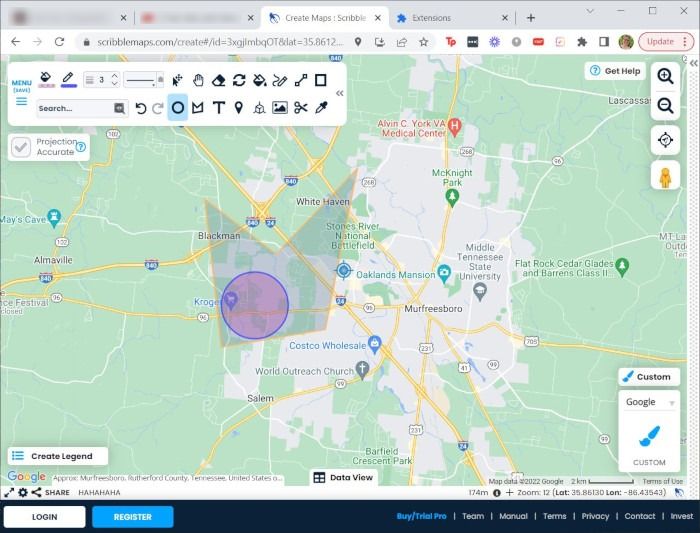Viewport: 700px width, 533px height.
Task: Open the Privacy link
Action: pyautogui.click(x=595, y=516)
